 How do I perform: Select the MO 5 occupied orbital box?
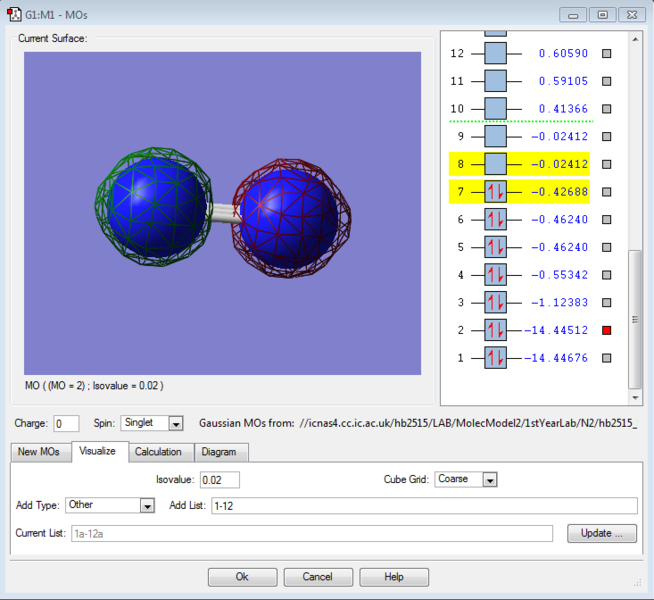[496, 247]
